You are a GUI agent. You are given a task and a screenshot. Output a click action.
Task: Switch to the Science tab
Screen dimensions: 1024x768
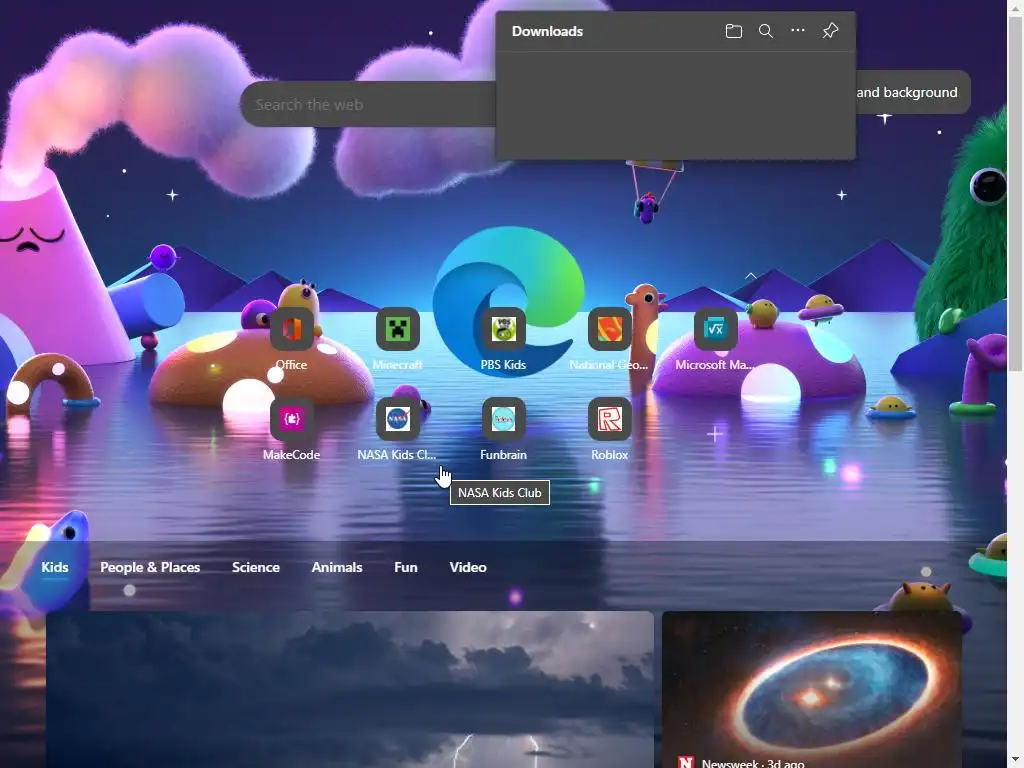click(255, 567)
